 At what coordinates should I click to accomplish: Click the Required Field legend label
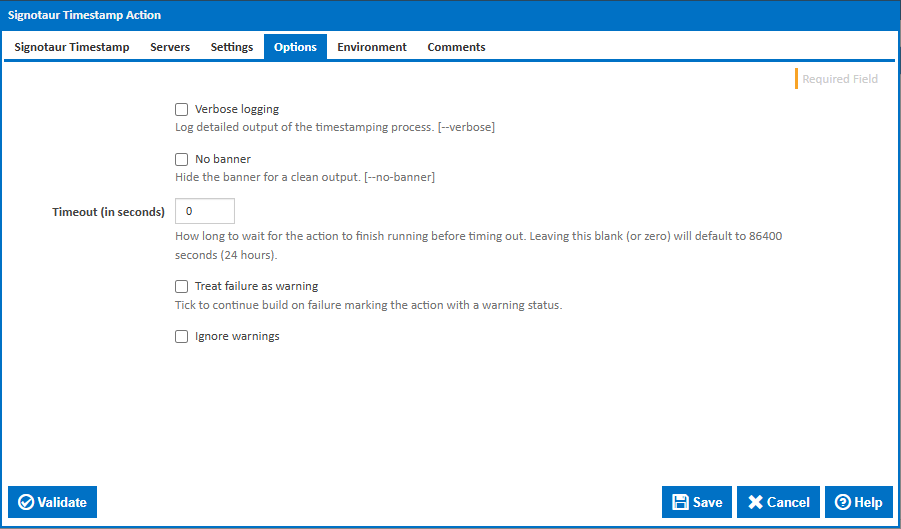click(x=840, y=79)
